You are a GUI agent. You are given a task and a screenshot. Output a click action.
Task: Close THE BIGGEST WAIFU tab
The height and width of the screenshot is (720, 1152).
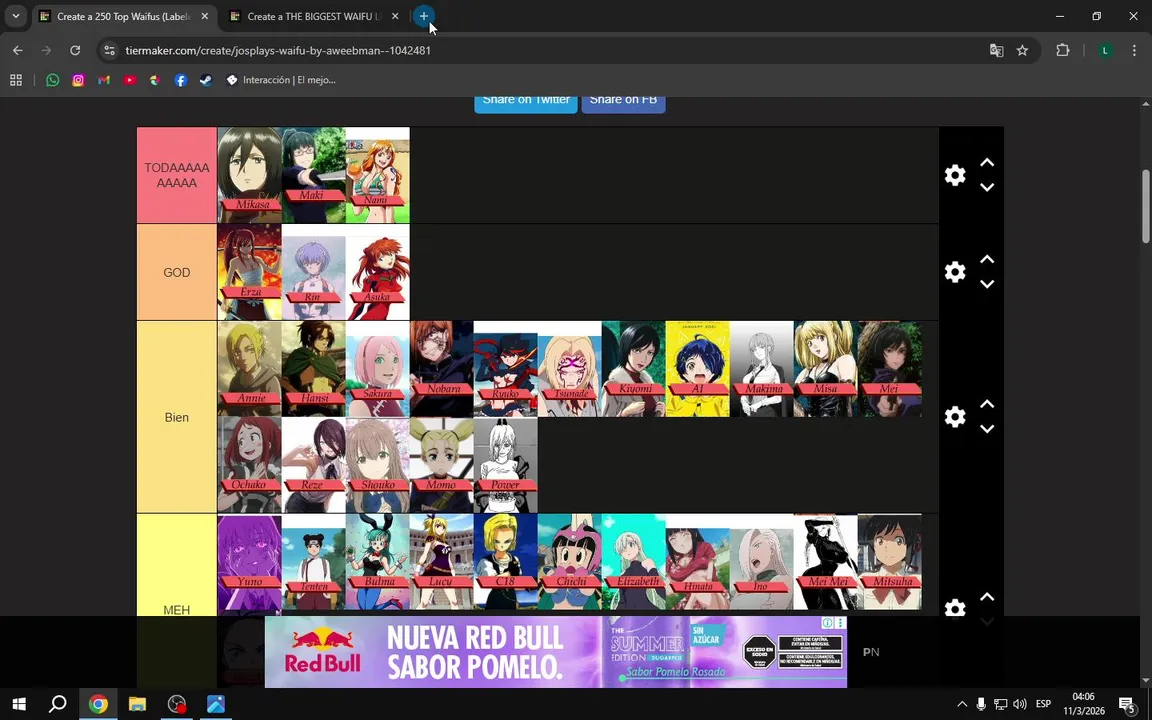tap(395, 16)
